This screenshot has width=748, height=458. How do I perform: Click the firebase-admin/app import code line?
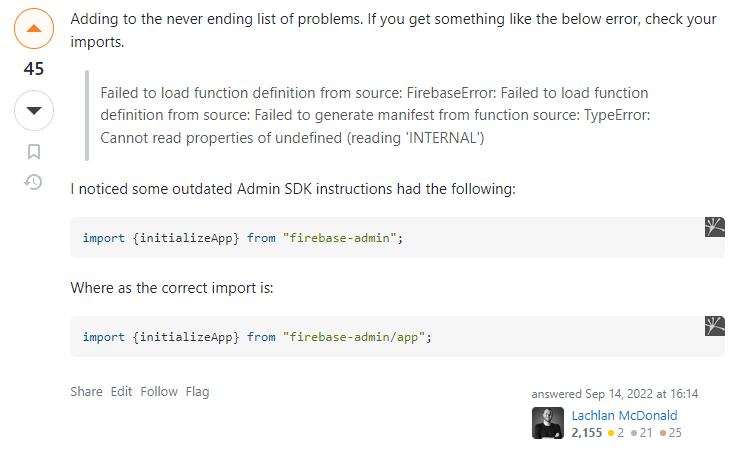(257, 337)
